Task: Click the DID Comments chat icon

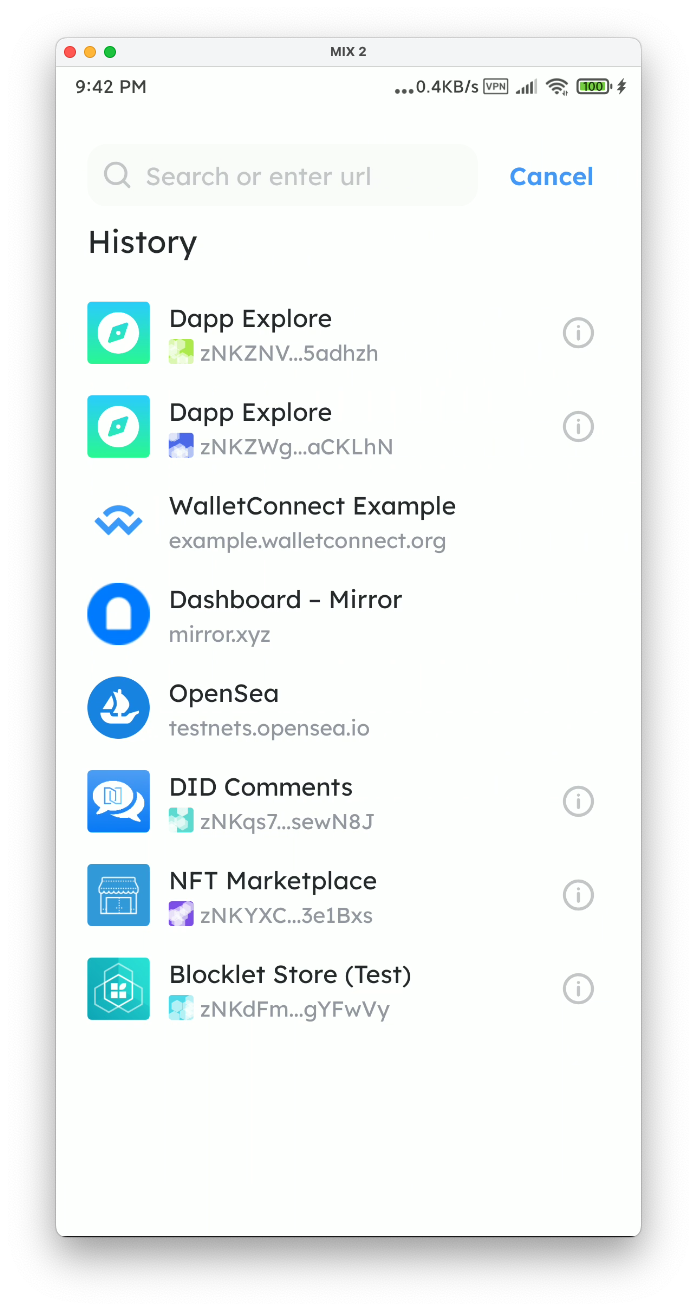Action: pyautogui.click(x=118, y=801)
